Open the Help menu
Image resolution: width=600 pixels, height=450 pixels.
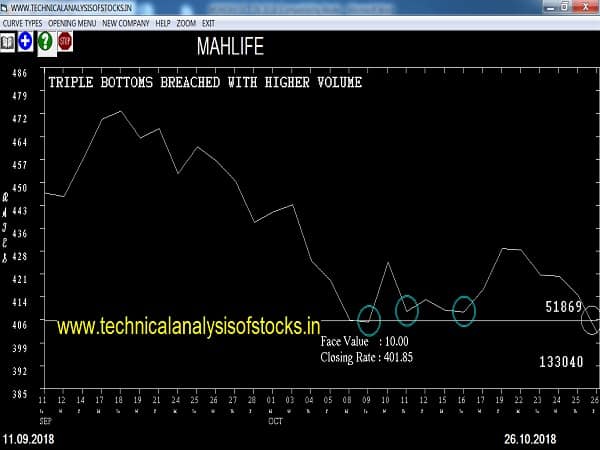pyautogui.click(x=162, y=22)
